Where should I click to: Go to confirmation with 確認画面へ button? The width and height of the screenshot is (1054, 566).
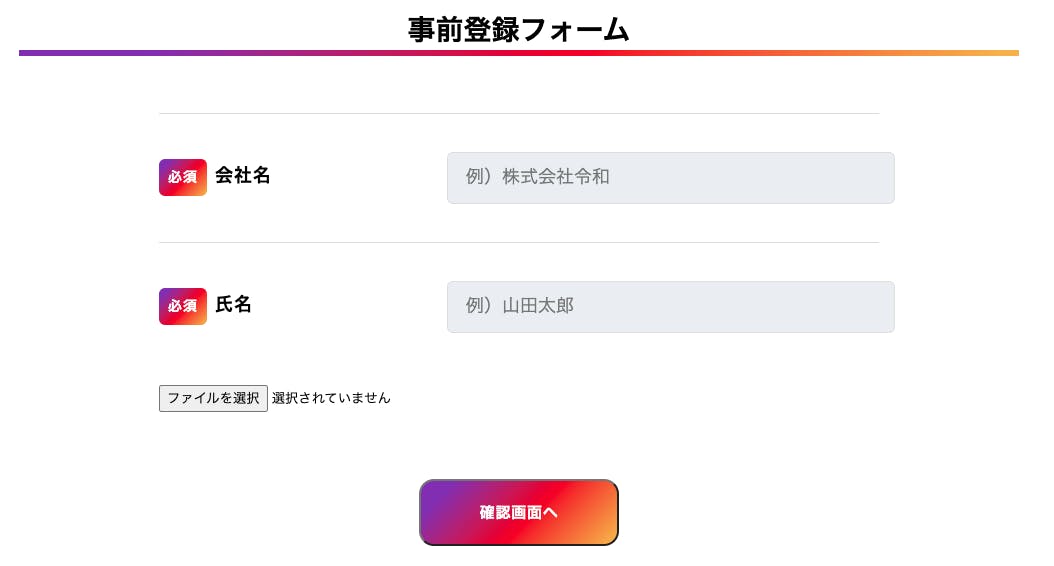point(518,512)
